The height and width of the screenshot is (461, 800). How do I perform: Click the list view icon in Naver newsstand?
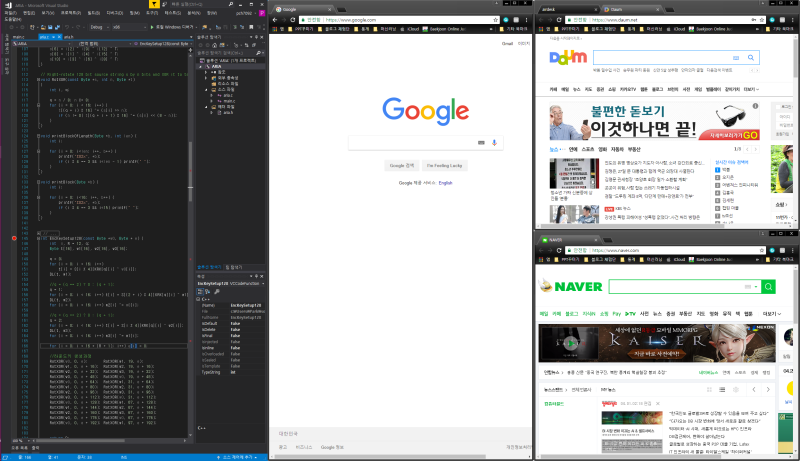coord(722,390)
